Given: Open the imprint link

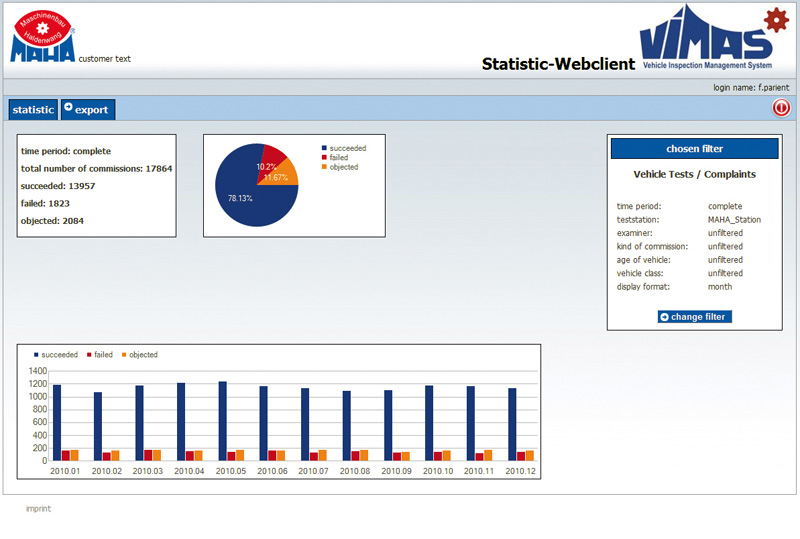Looking at the screenshot, I should click(x=38, y=509).
